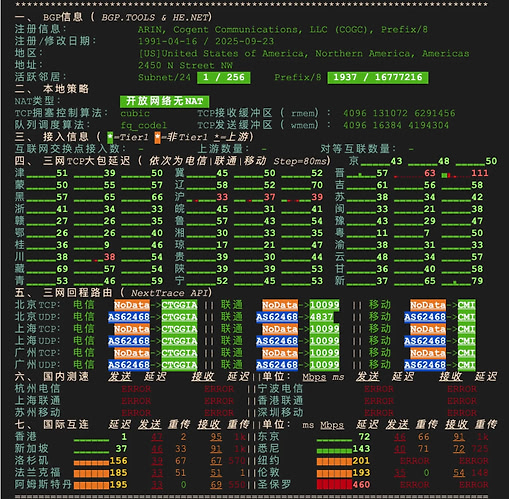Click the "NextTrace API" label
509x499 pixels.
pos(170,293)
